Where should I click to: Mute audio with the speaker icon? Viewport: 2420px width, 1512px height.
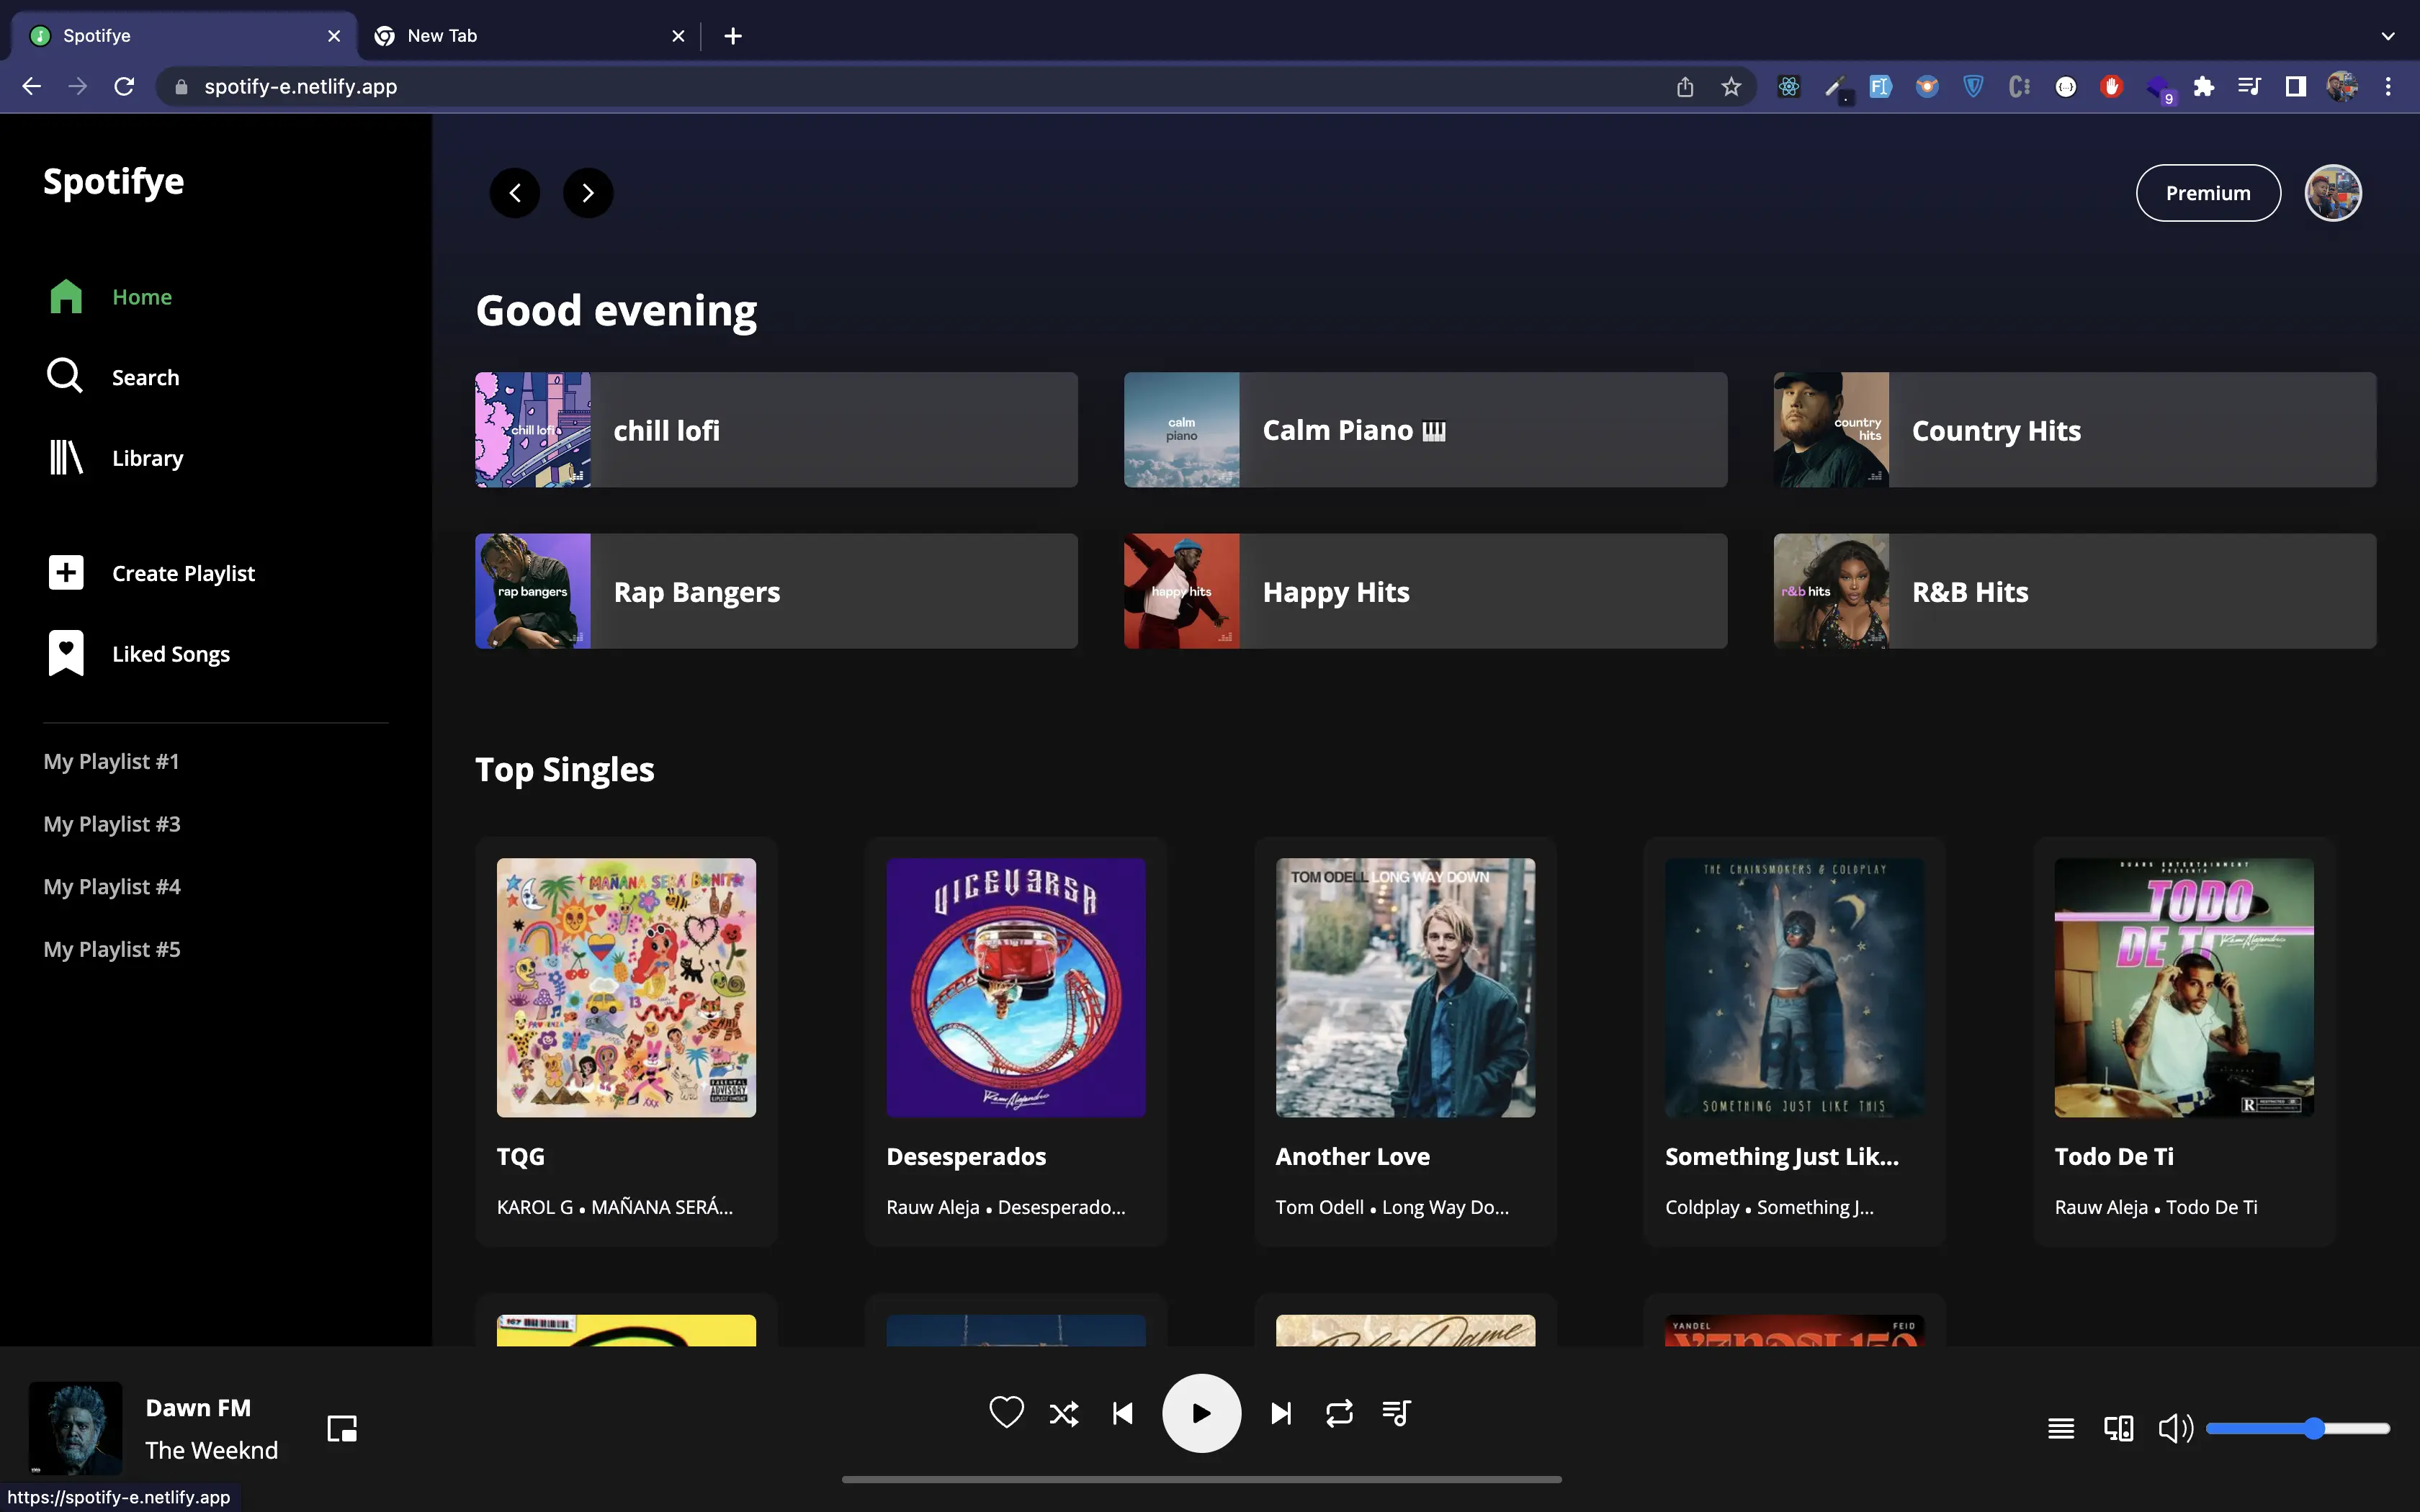[2175, 1429]
